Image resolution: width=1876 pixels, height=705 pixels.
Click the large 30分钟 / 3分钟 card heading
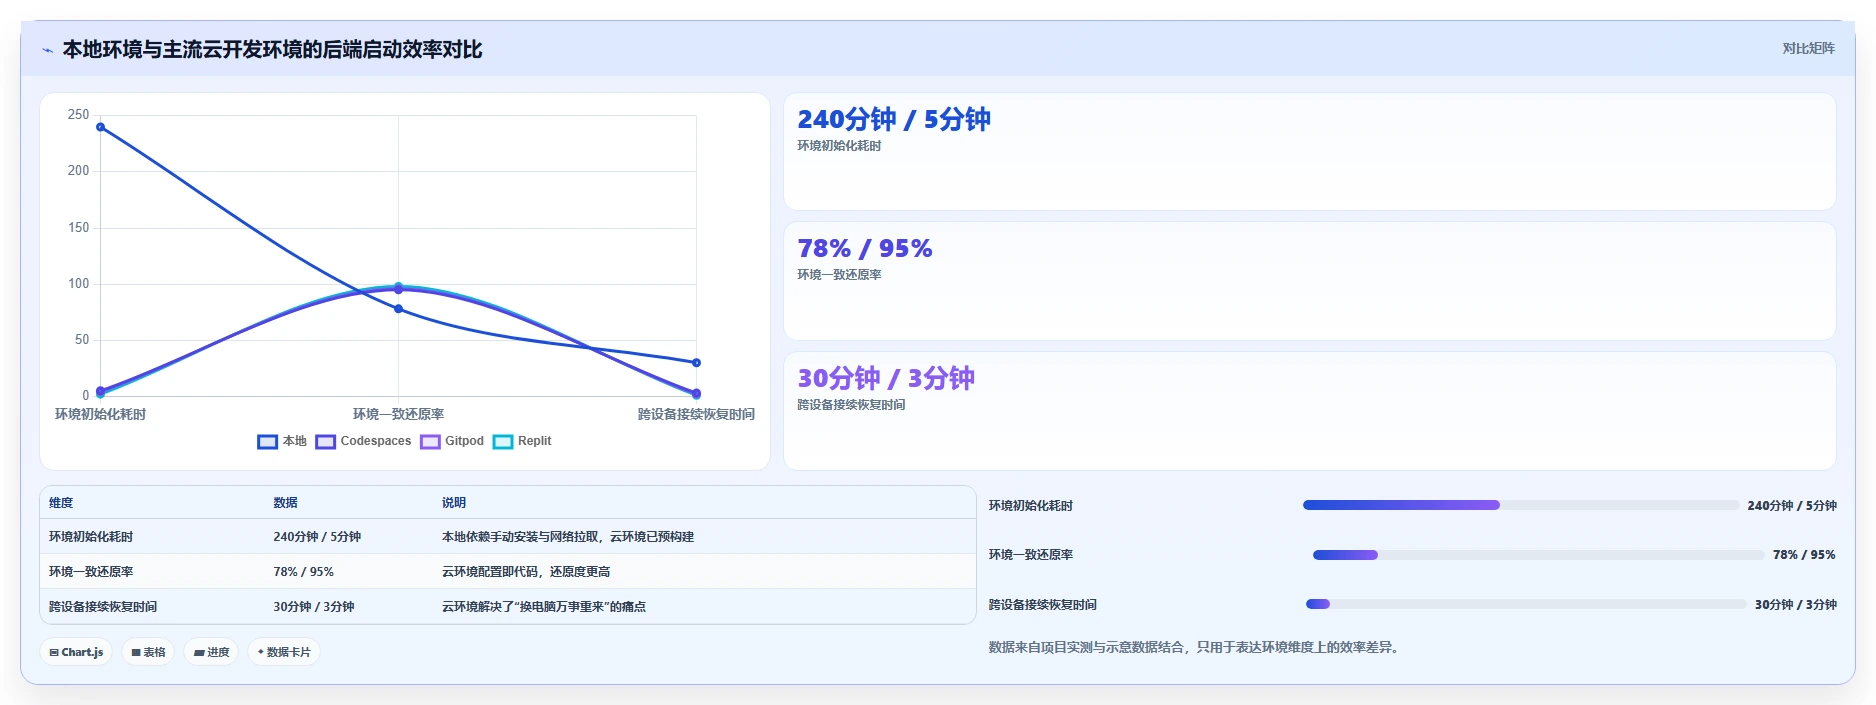[x=886, y=378]
